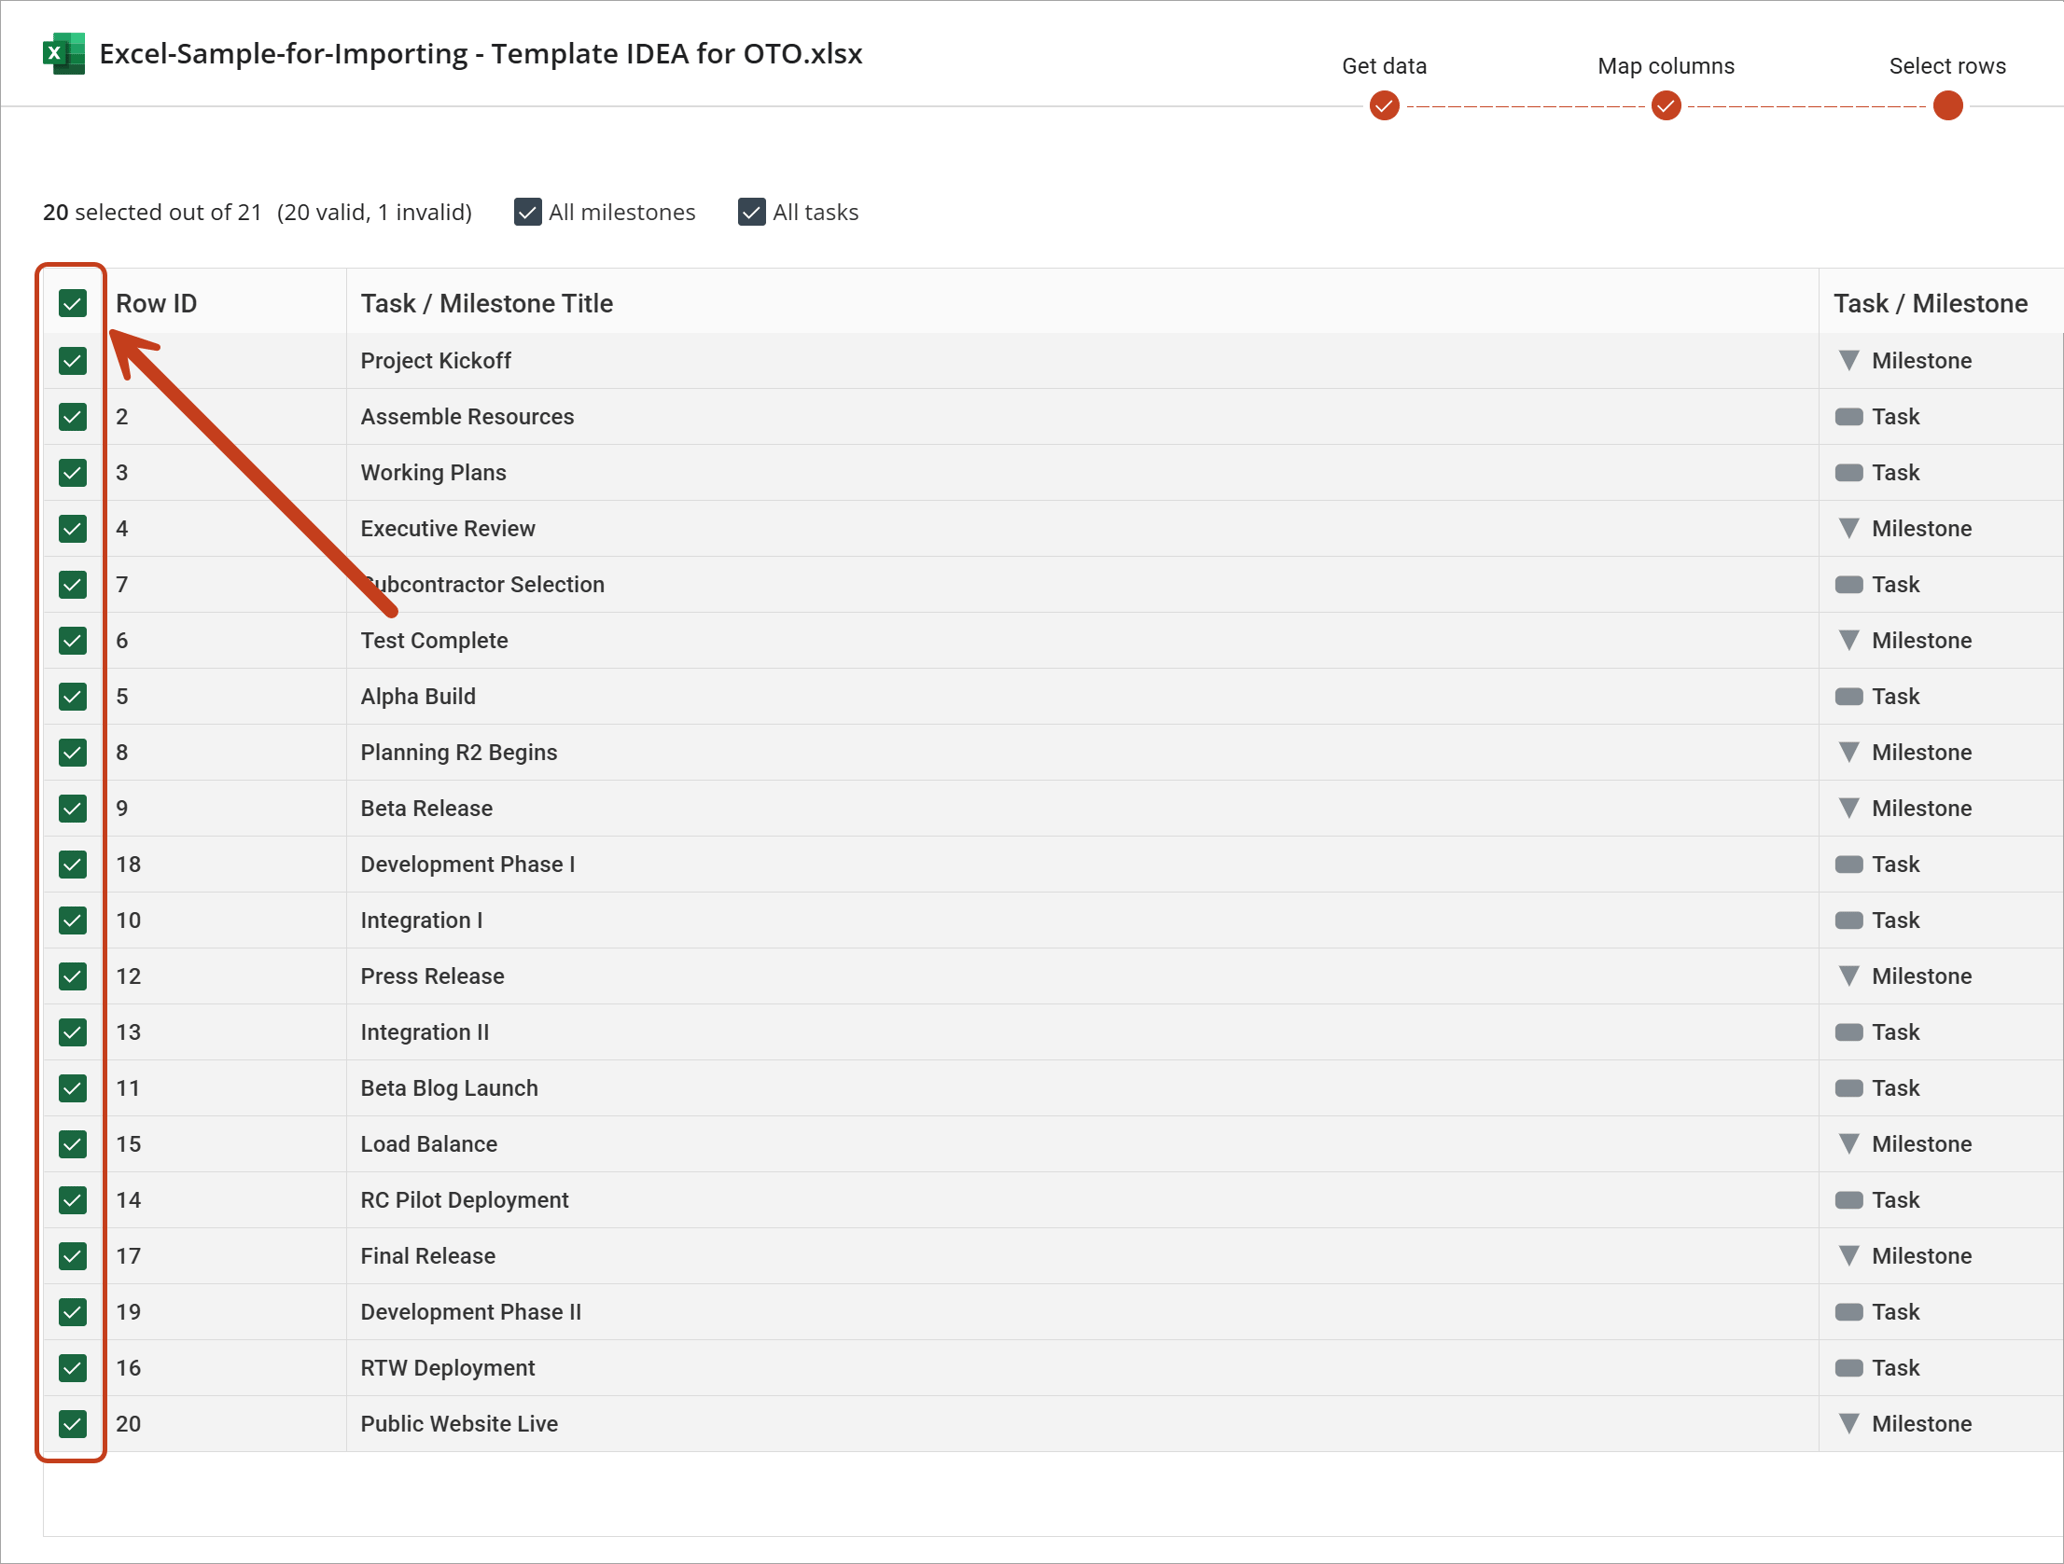Deselect the Project Kickoff row checkbox

(x=71, y=360)
